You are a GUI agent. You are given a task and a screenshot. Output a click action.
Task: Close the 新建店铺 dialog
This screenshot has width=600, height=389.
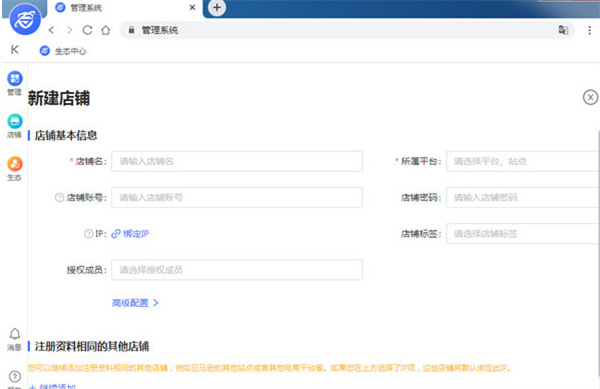click(590, 97)
